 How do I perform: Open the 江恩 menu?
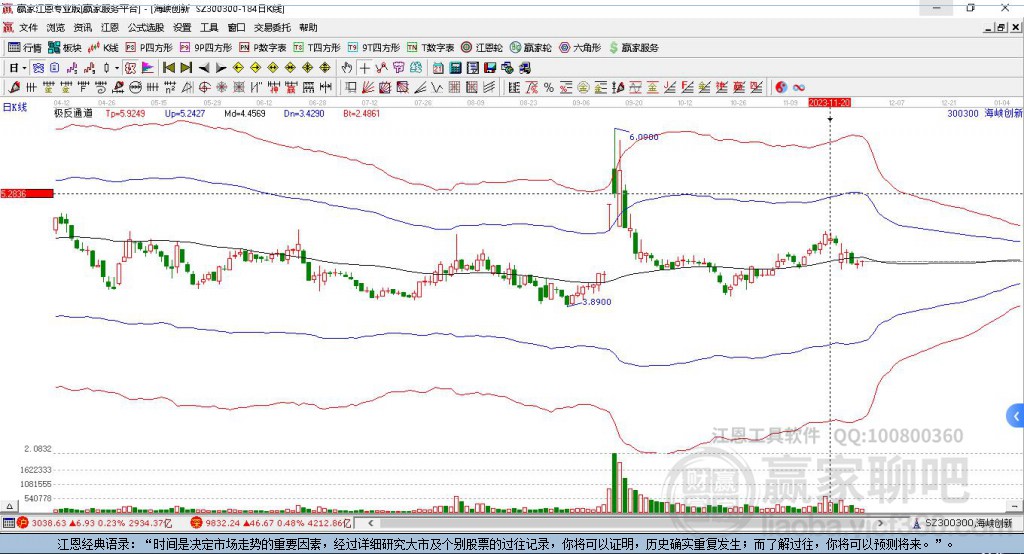(110, 27)
